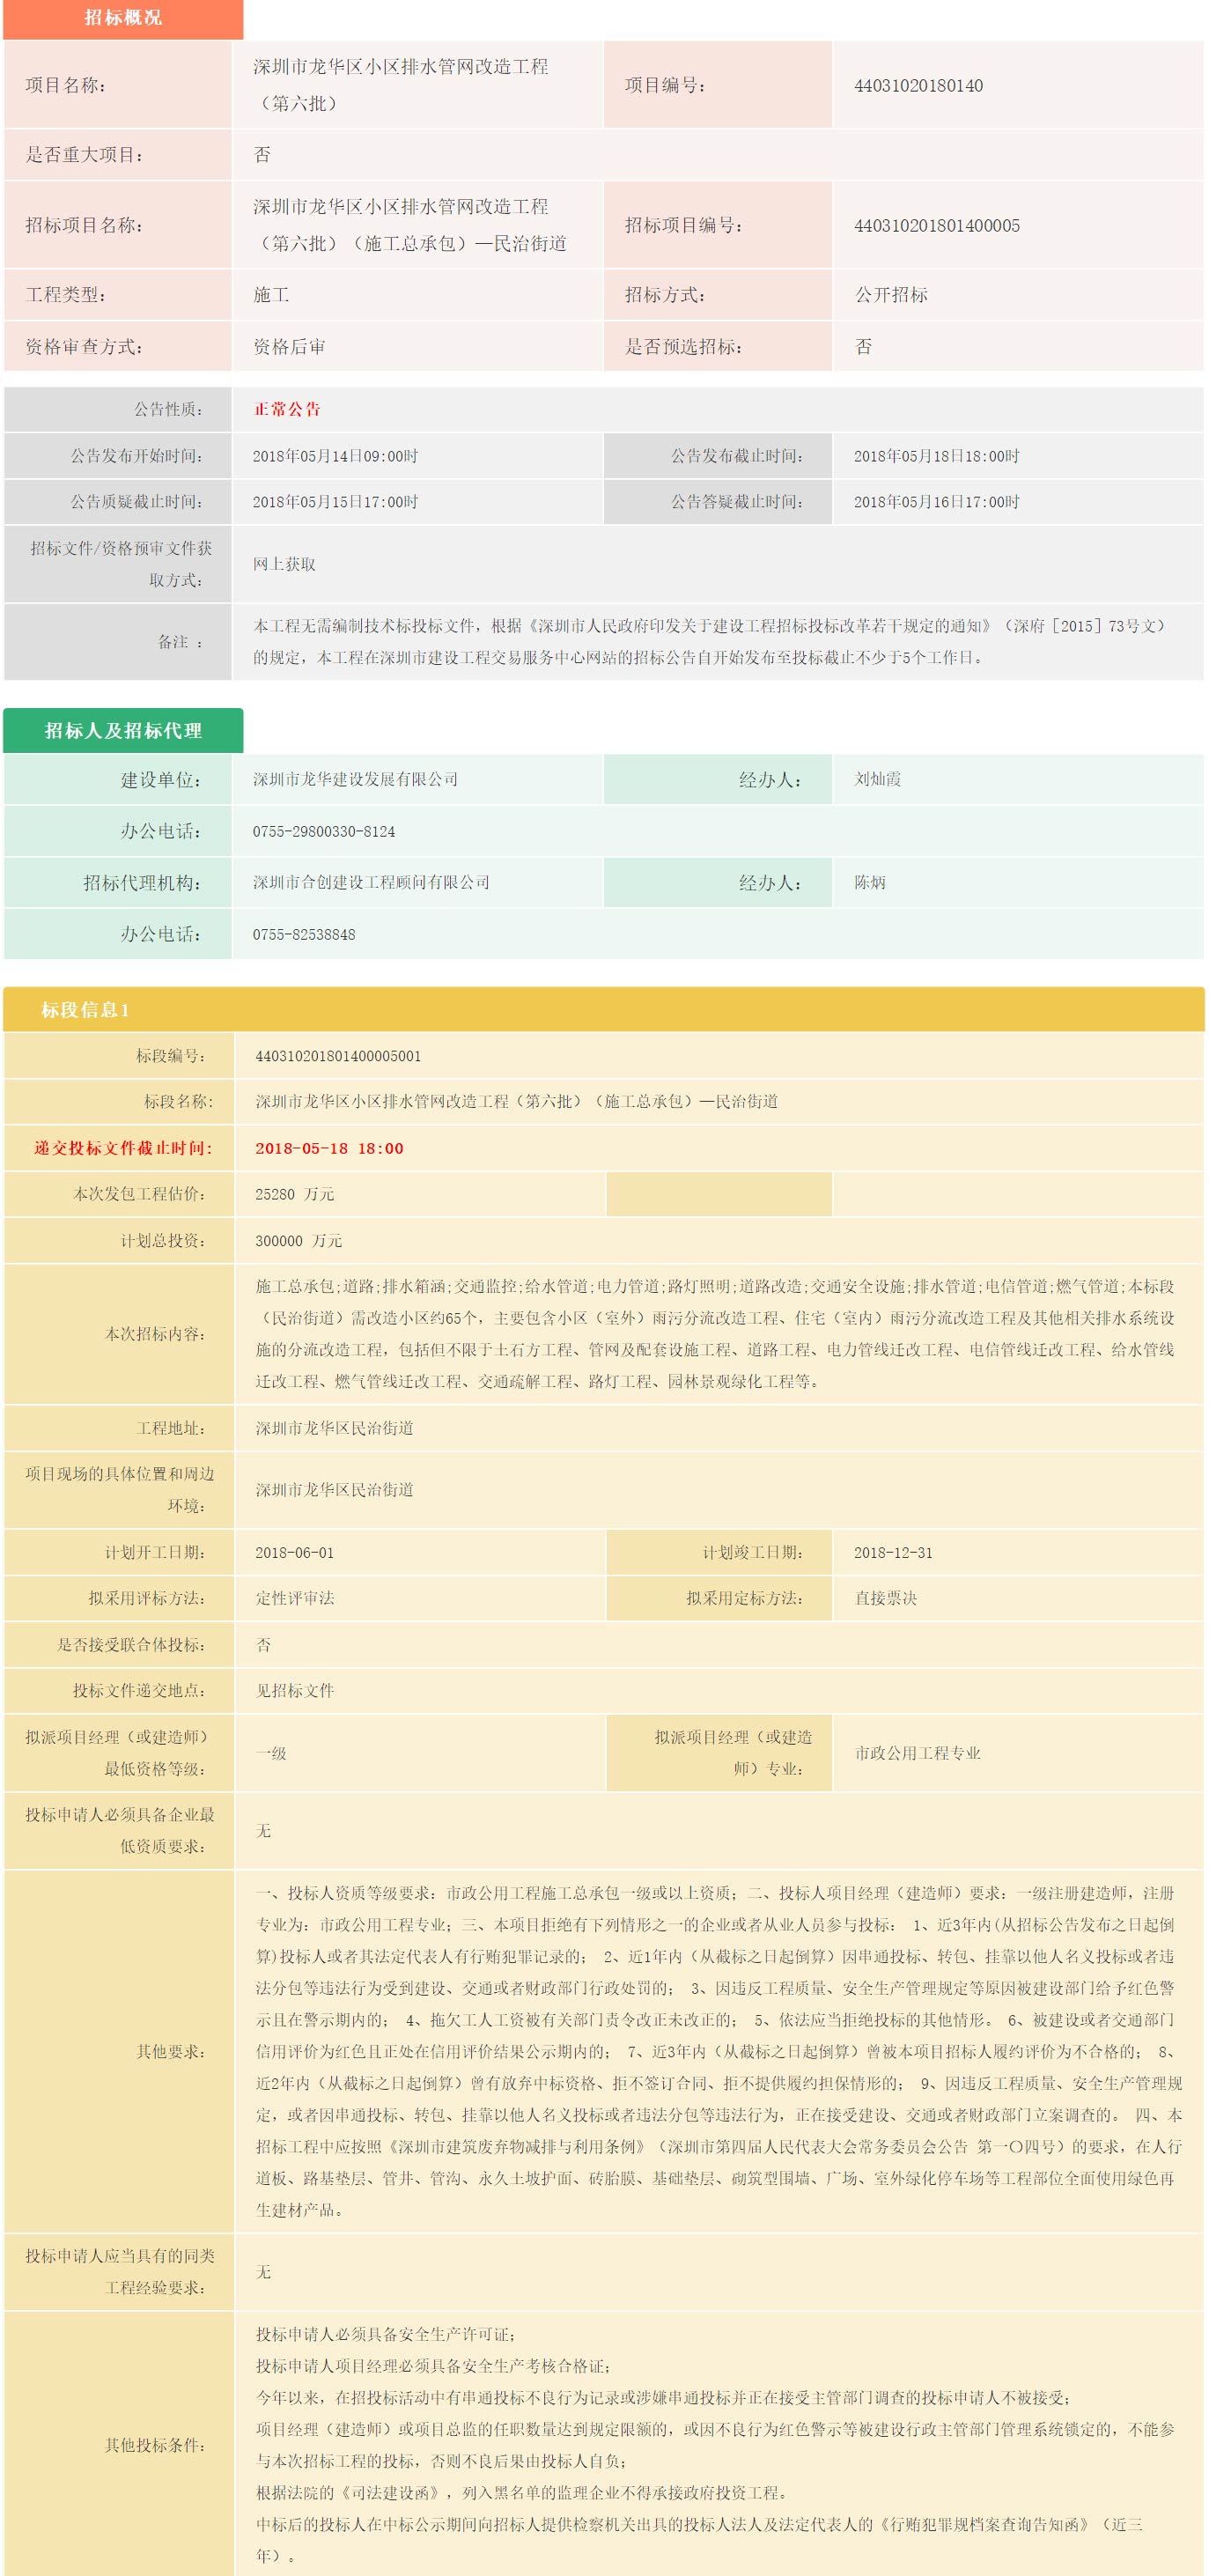This screenshot has height=2576, width=1209.
Task: Click the 备注 label cell
Action: click(117, 642)
